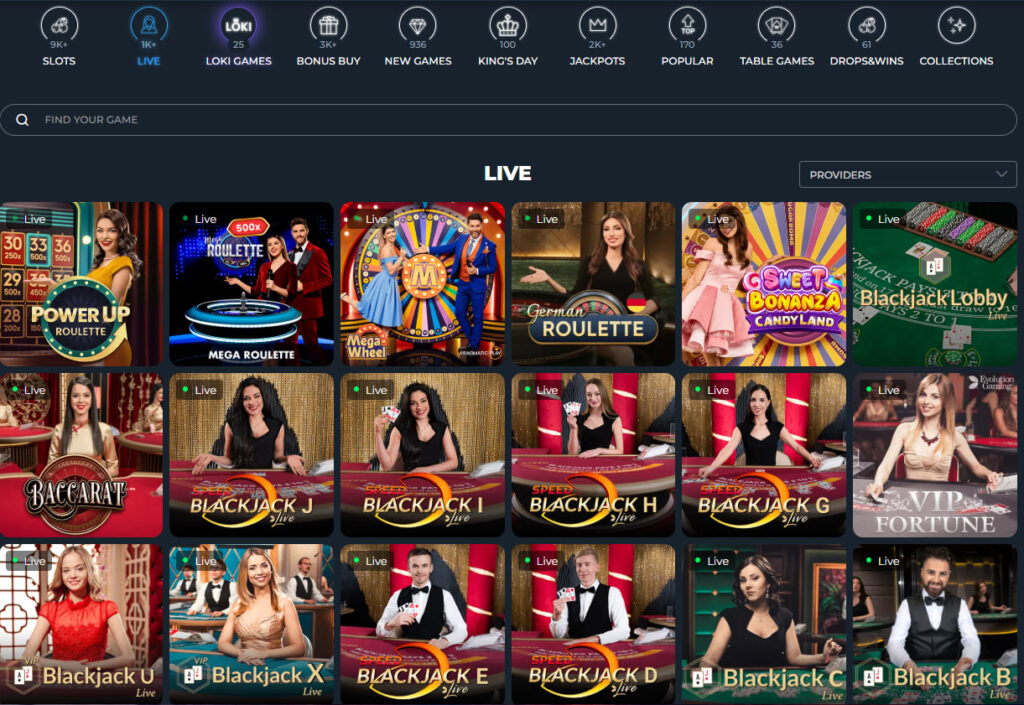
Task: Launch VIP Fortune game
Action: (x=935, y=455)
